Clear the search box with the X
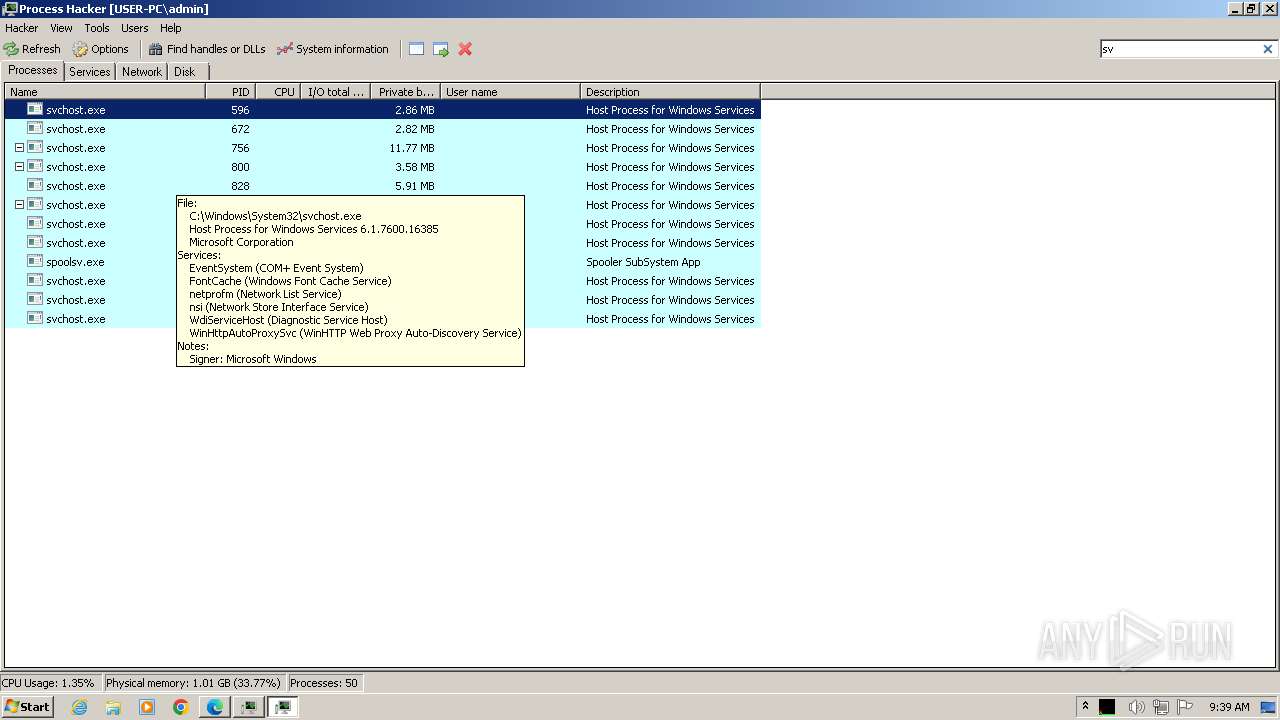Viewport: 1280px width, 720px height. click(x=1268, y=49)
